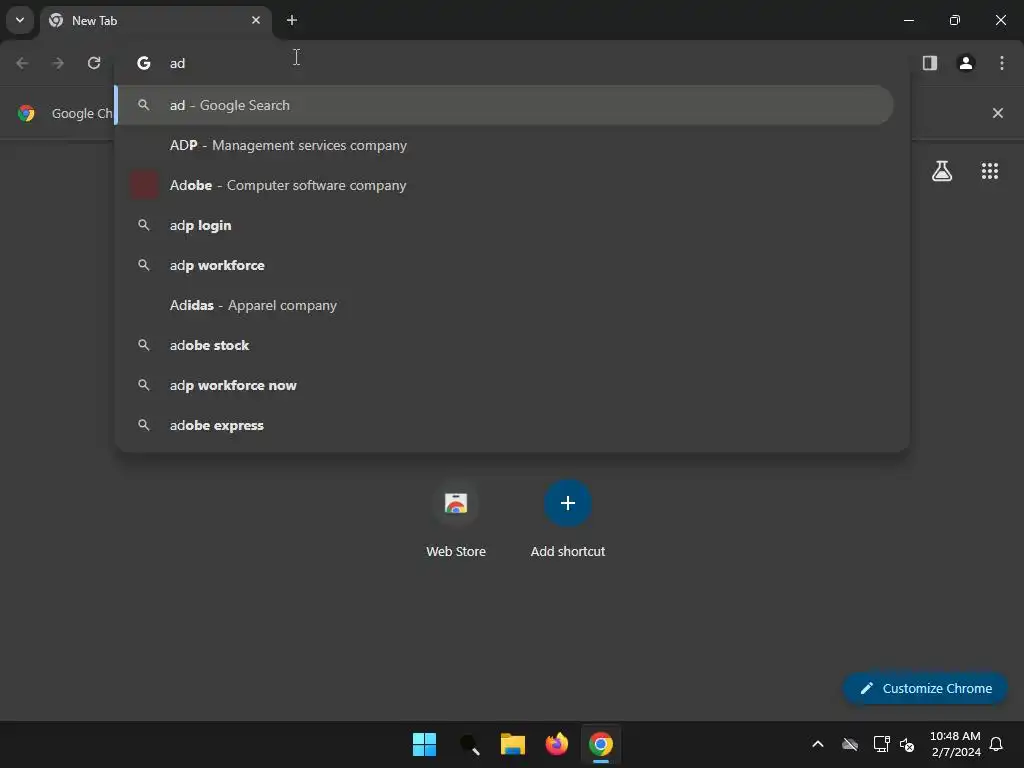Toggle the Chrome side panel
This screenshot has width=1024, height=768.
pos(930,63)
